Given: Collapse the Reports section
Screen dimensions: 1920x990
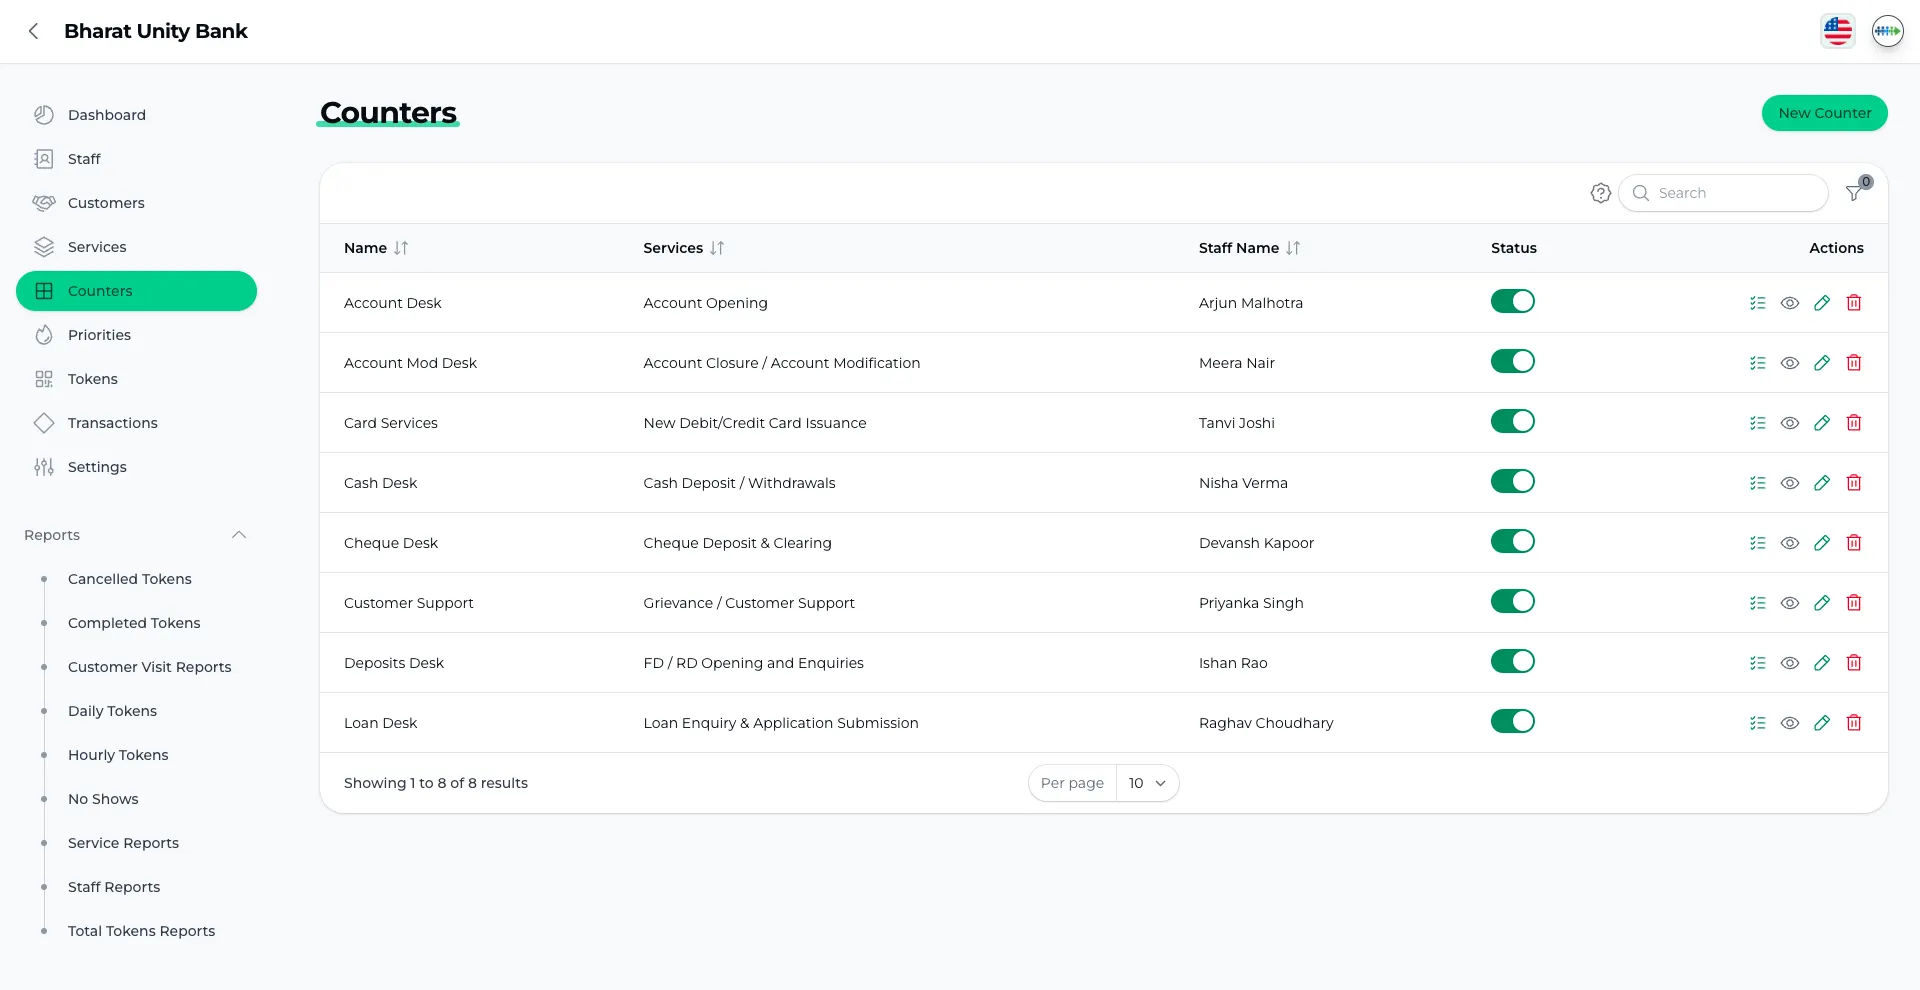Looking at the screenshot, I should (238, 535).
